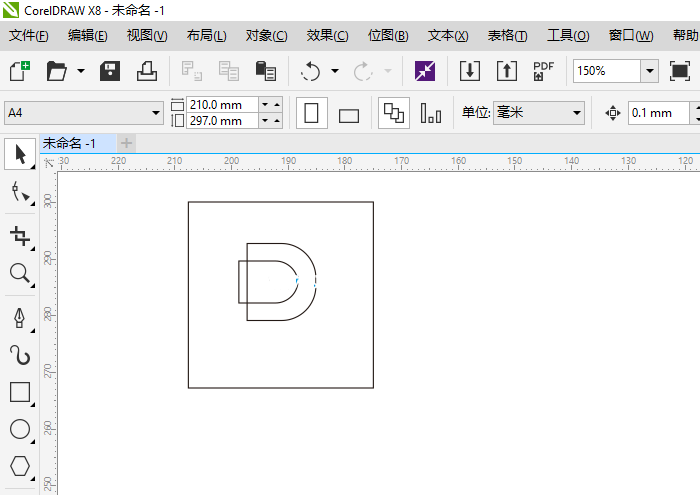Select the Pick (arrow) tool

tap(19, 153)
